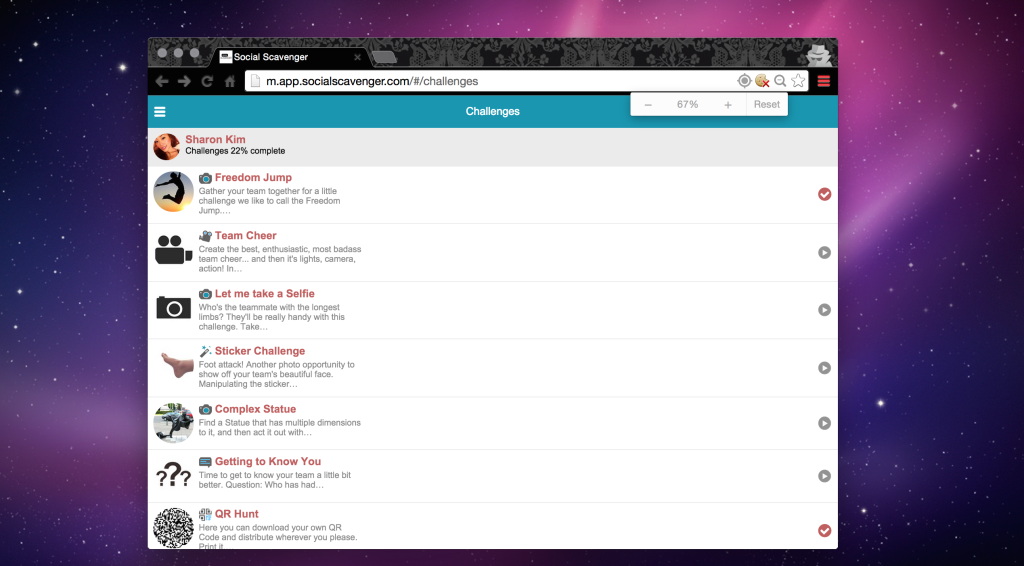The height and width of the screenshot is (566, 1024).
Task: Start Sticker Challenge with its play arrow
Action: [x=824, y=368]
